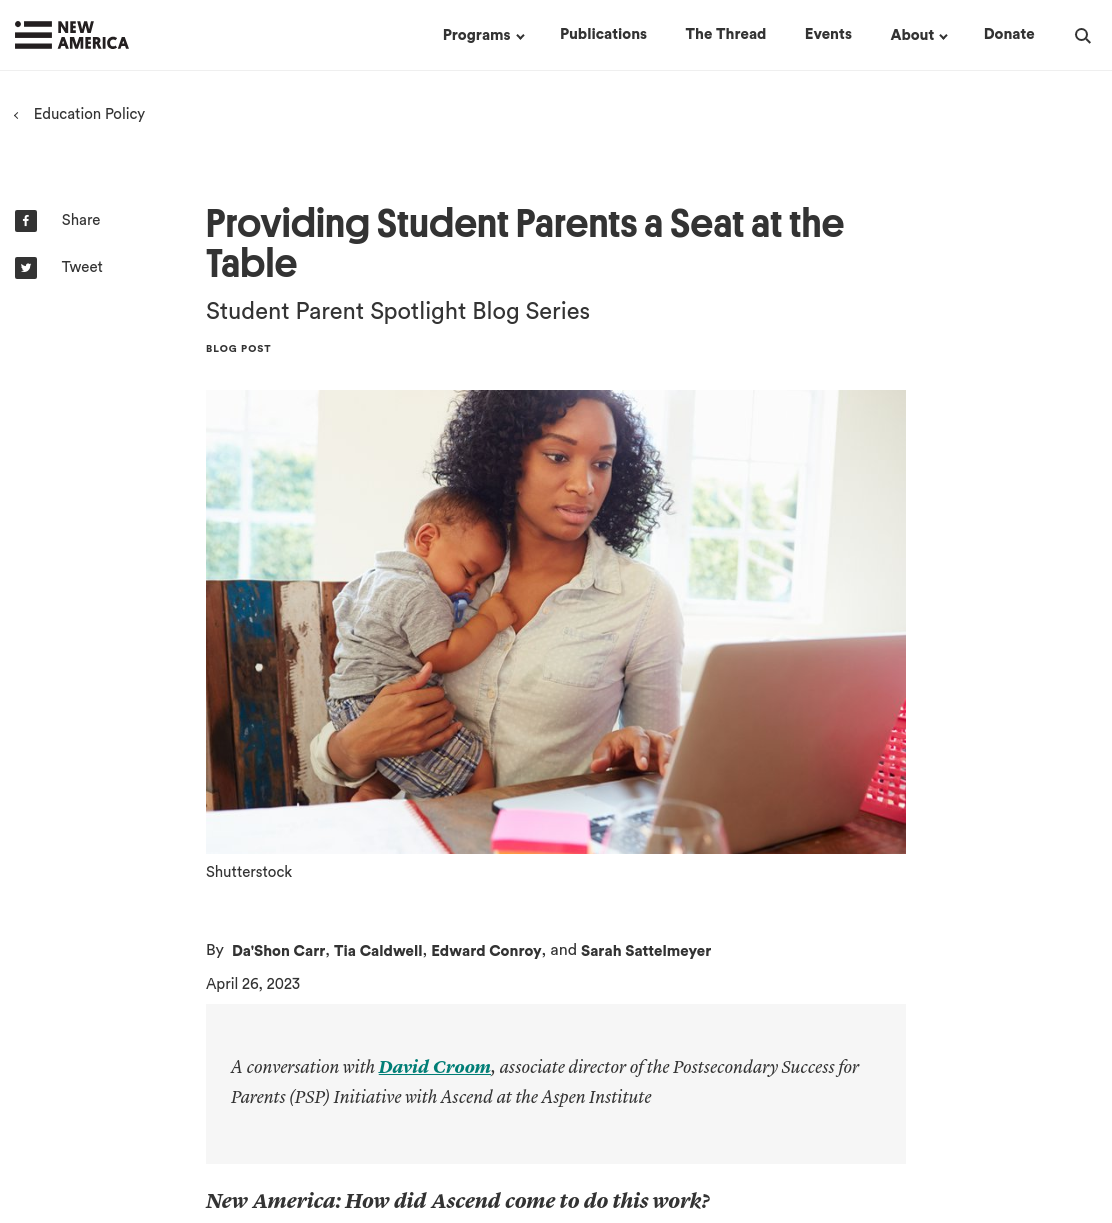This screenshot has width=1112, height=1223.
Task: Click the Donate link
Action: (1009, 34)
